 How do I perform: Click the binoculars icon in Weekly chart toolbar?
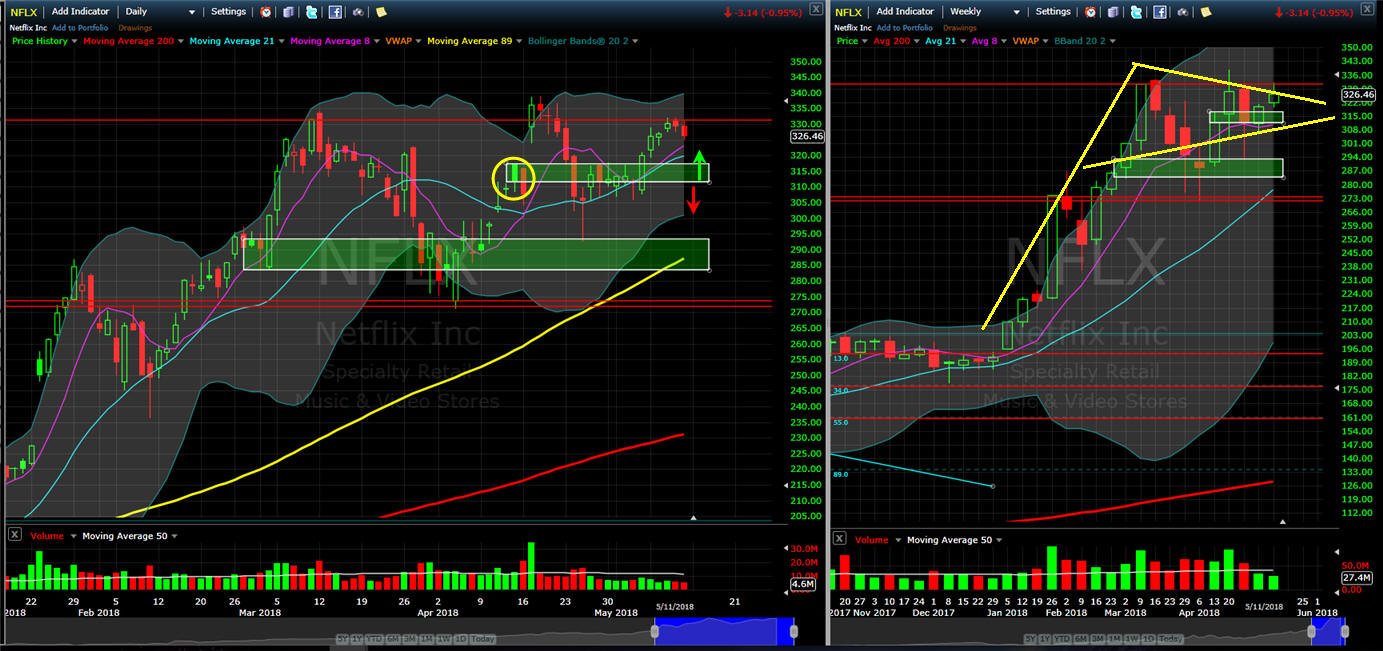(1183, 12)
